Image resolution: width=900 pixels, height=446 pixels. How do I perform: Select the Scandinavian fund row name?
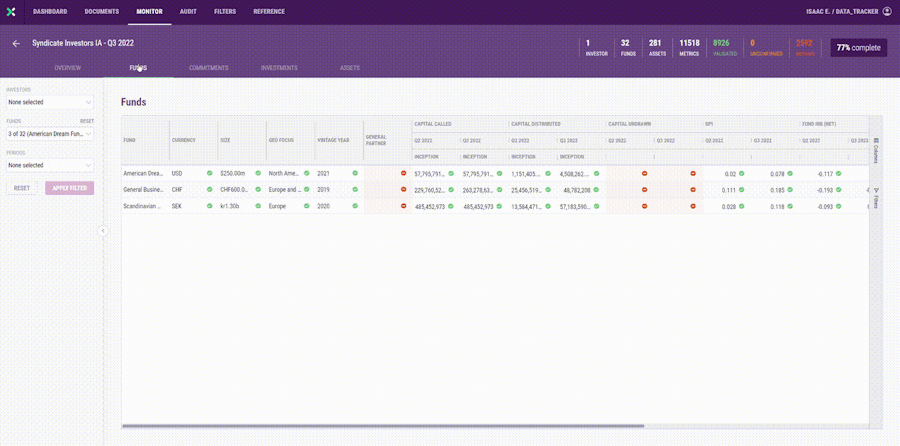pos(143,205)
